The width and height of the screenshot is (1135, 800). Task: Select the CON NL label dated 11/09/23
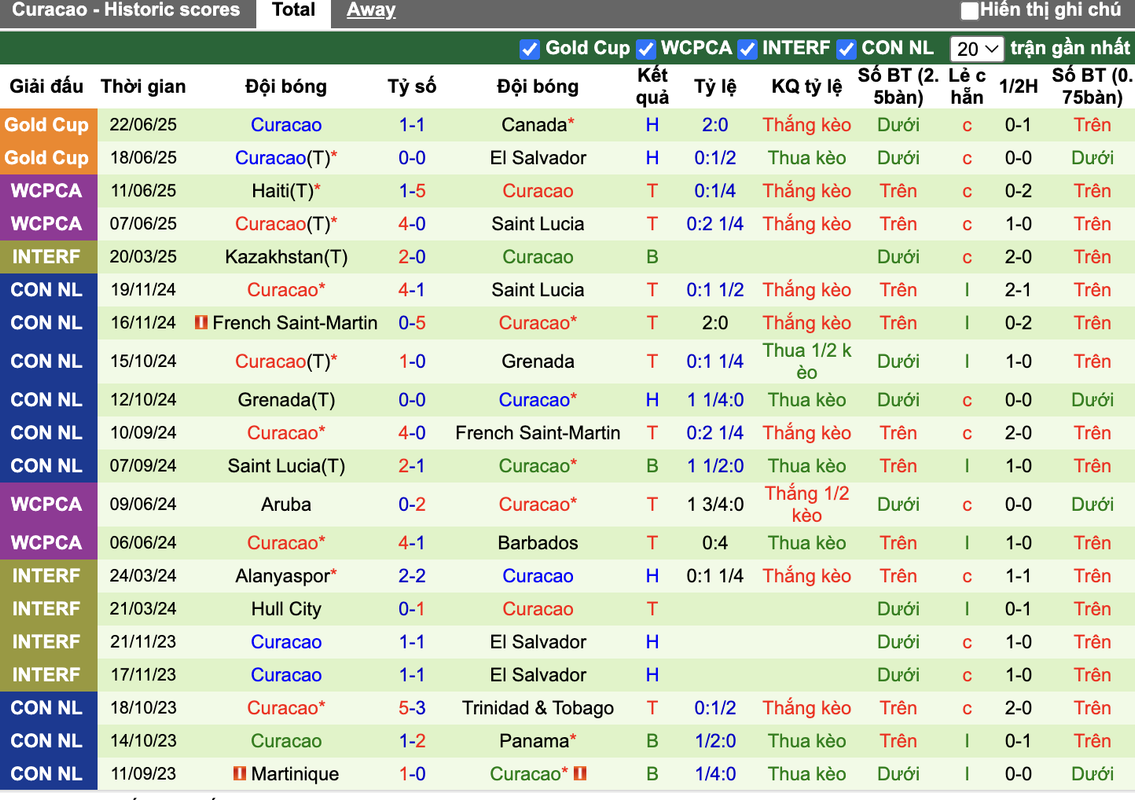[x=47, y=773]
